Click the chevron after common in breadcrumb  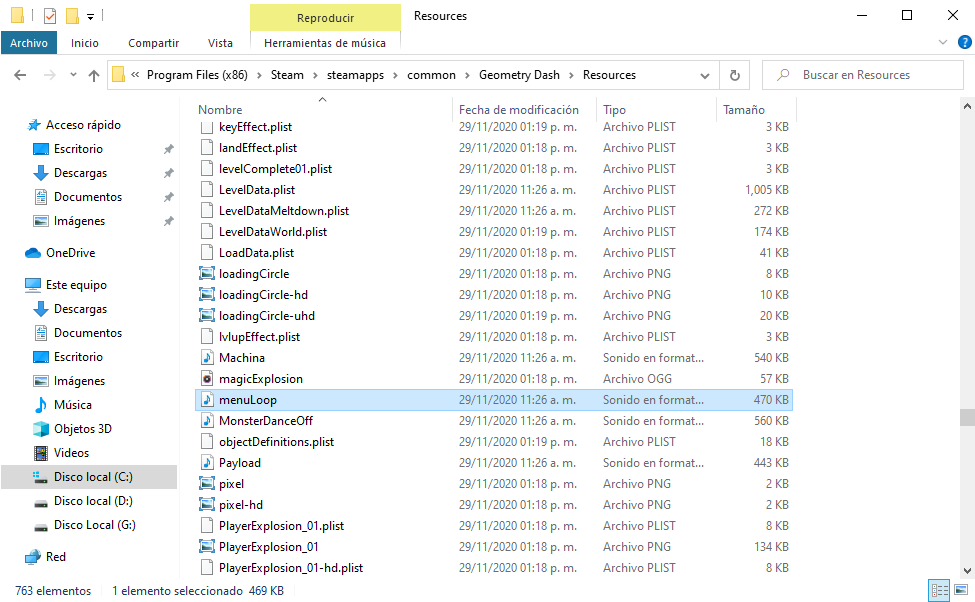coord(467,75)
